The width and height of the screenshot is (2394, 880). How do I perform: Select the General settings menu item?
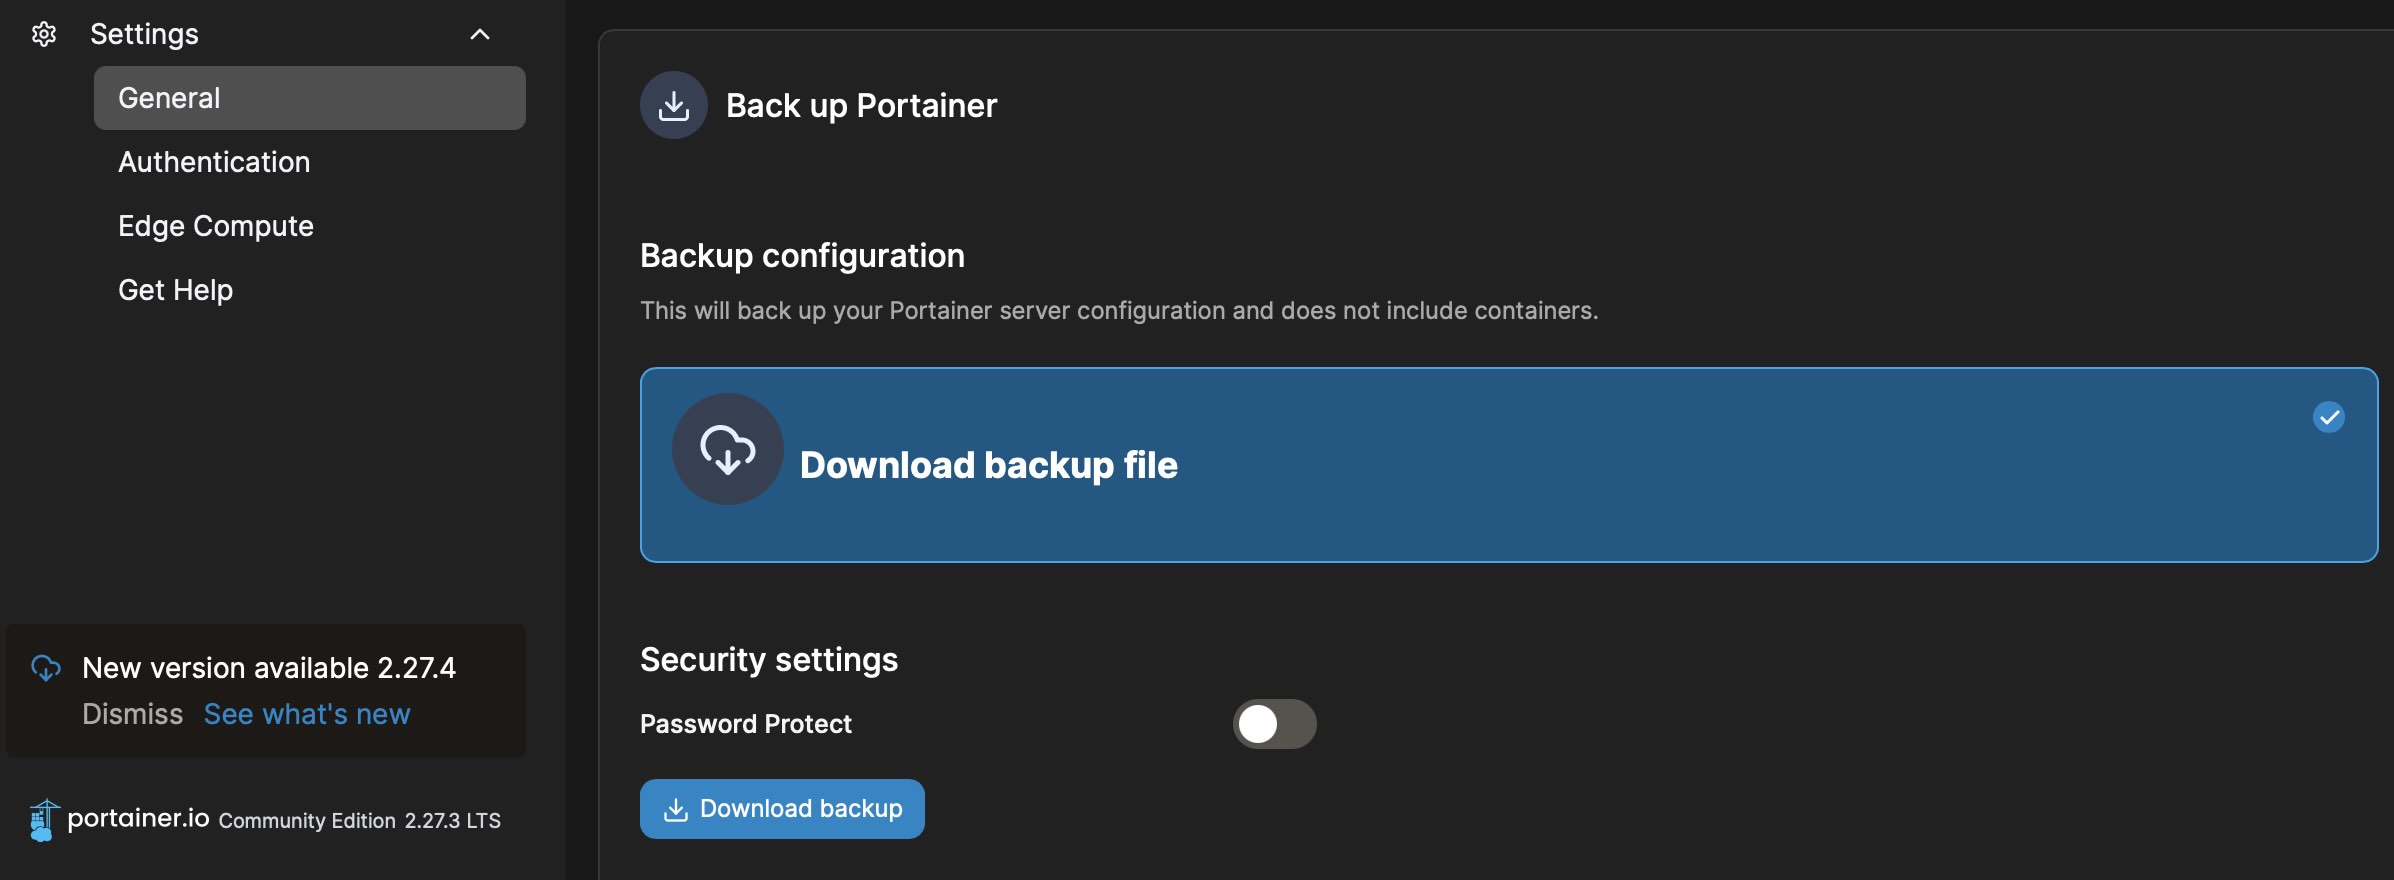(310, 98)
